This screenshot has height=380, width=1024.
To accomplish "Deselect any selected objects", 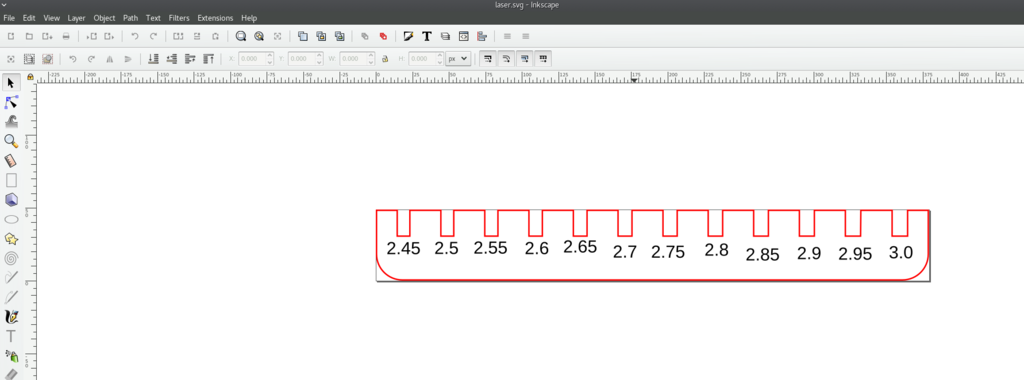I will 48,59.
